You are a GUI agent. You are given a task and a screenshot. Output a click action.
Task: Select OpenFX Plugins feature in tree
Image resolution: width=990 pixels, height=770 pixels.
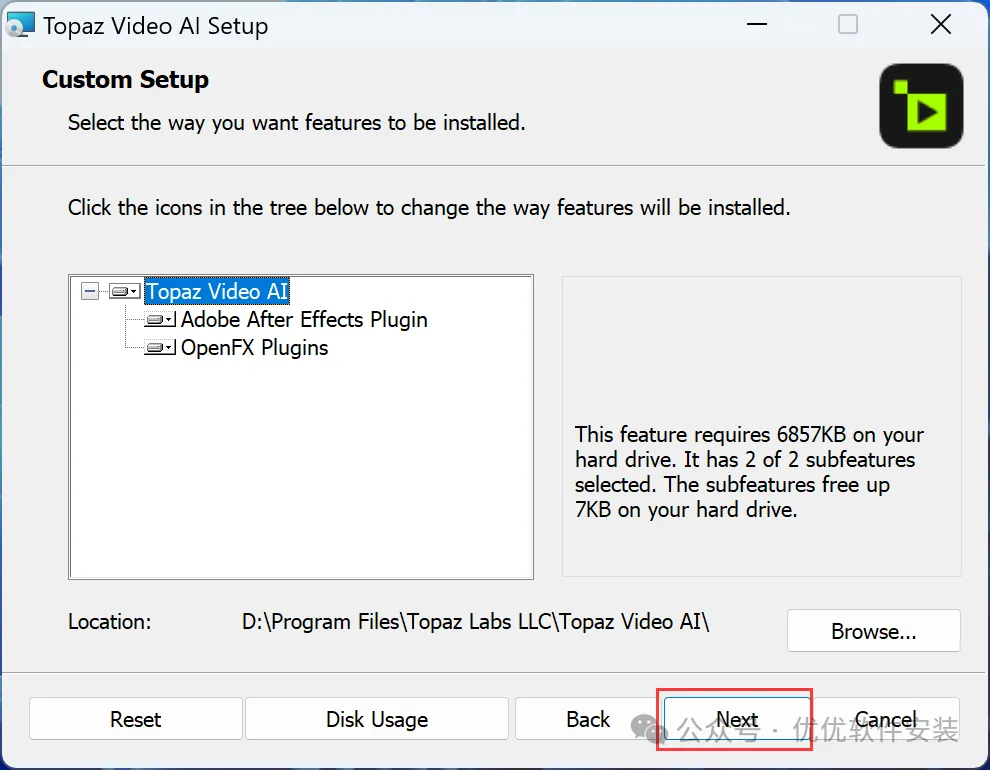tap(254, 348)
